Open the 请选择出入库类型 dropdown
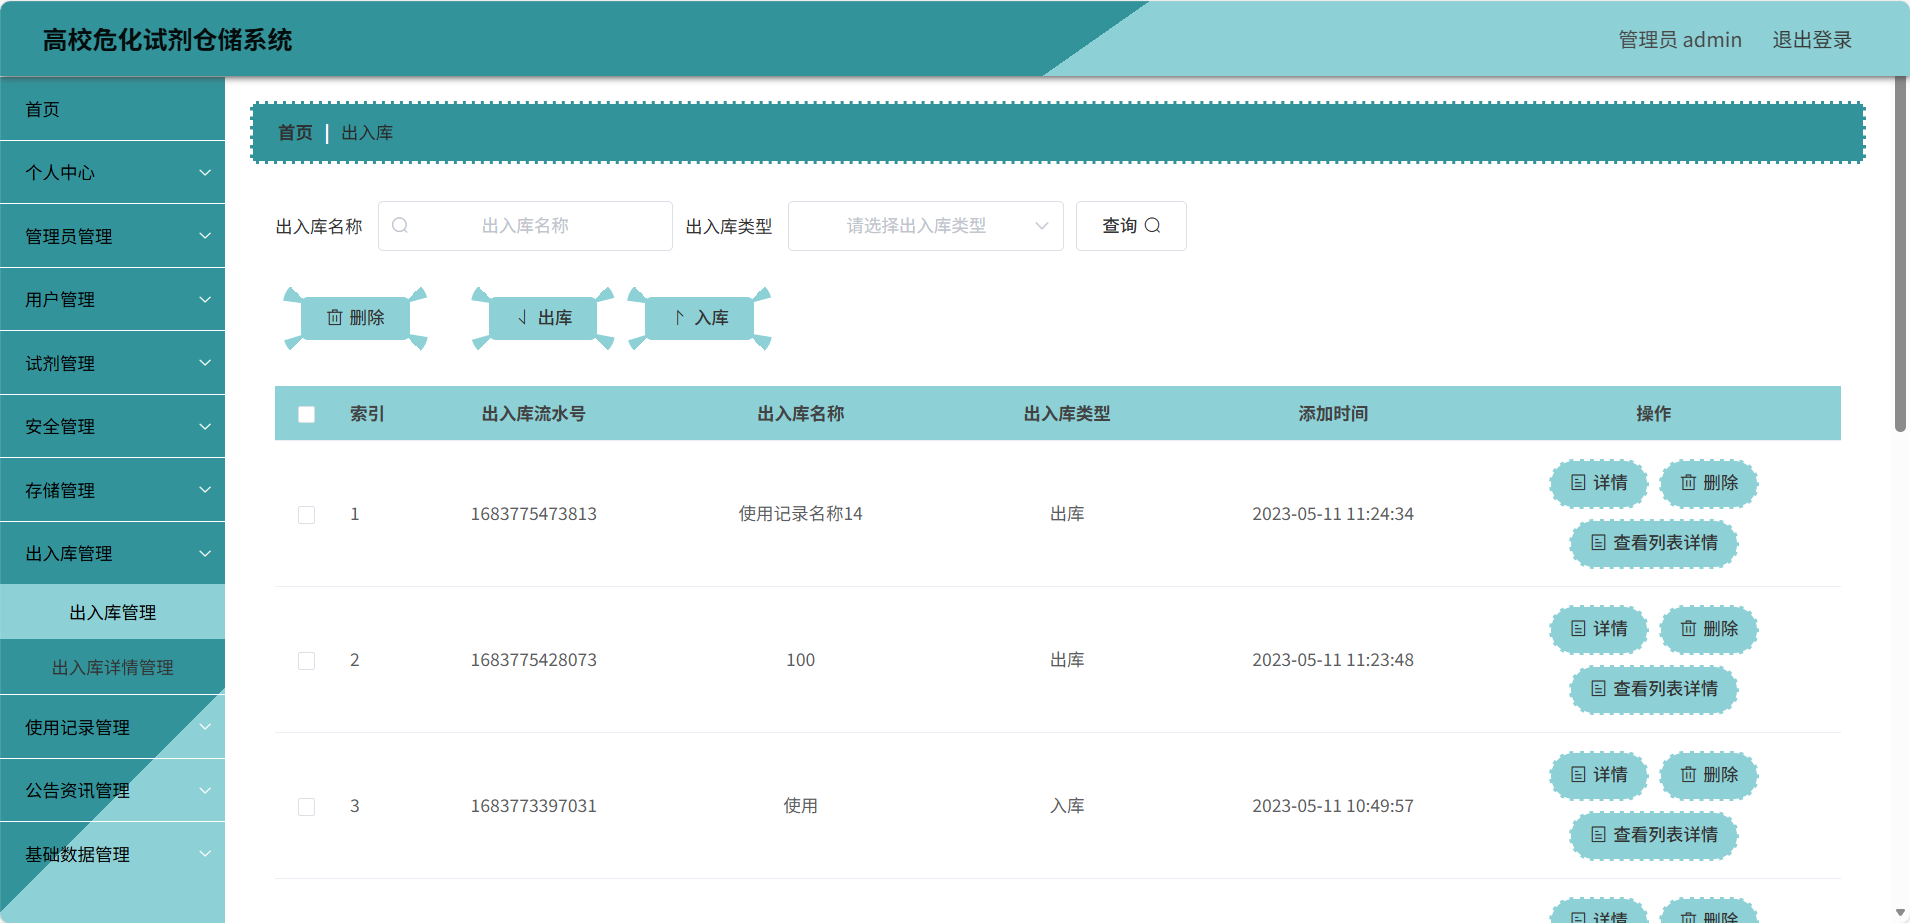The width and height of the screenshot is (1910, 923). click(x=925, y=226)
